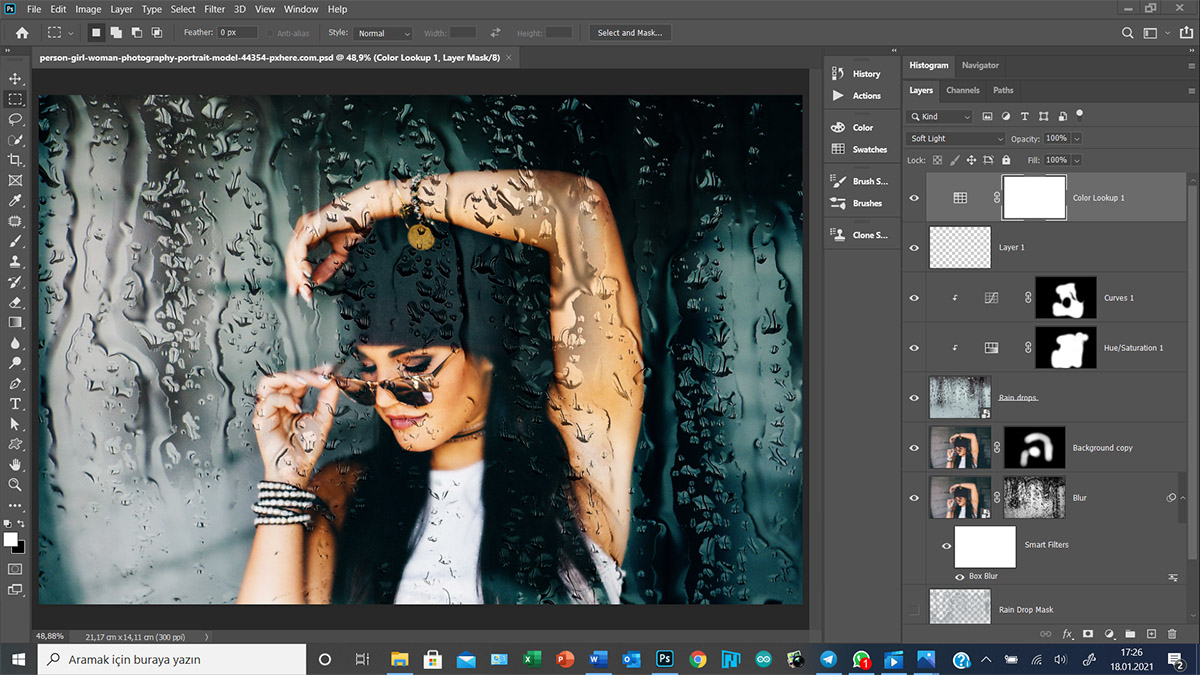This screenshot has width=1200, height=675.
Task: Click the delete layer trash icon
Action: 1172,634
